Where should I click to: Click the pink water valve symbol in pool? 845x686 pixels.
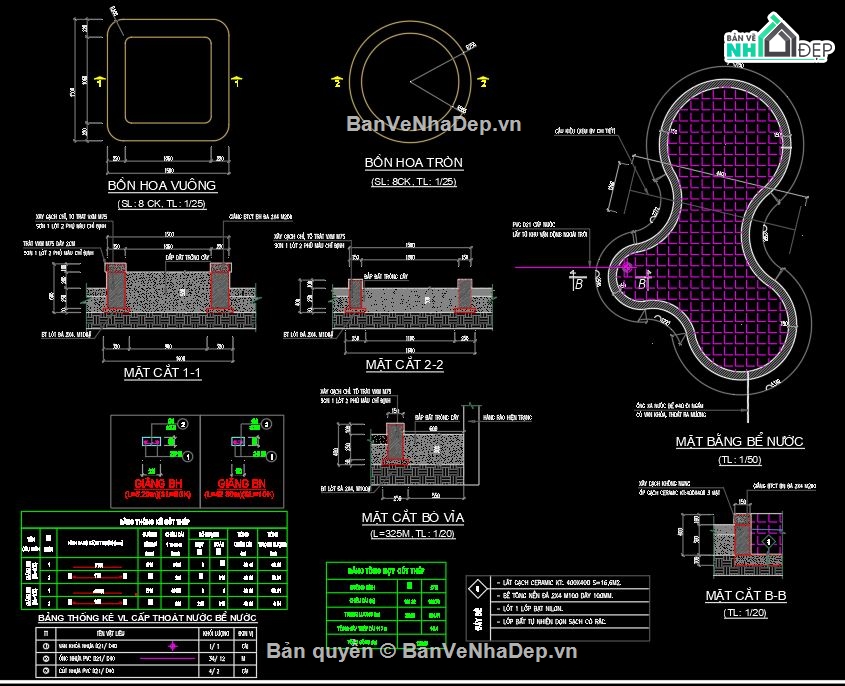625,267
